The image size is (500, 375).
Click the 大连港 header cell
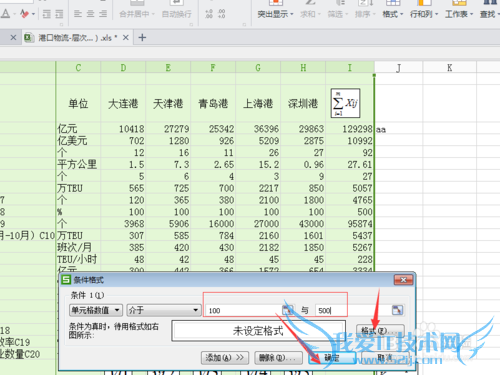[123, 104]
